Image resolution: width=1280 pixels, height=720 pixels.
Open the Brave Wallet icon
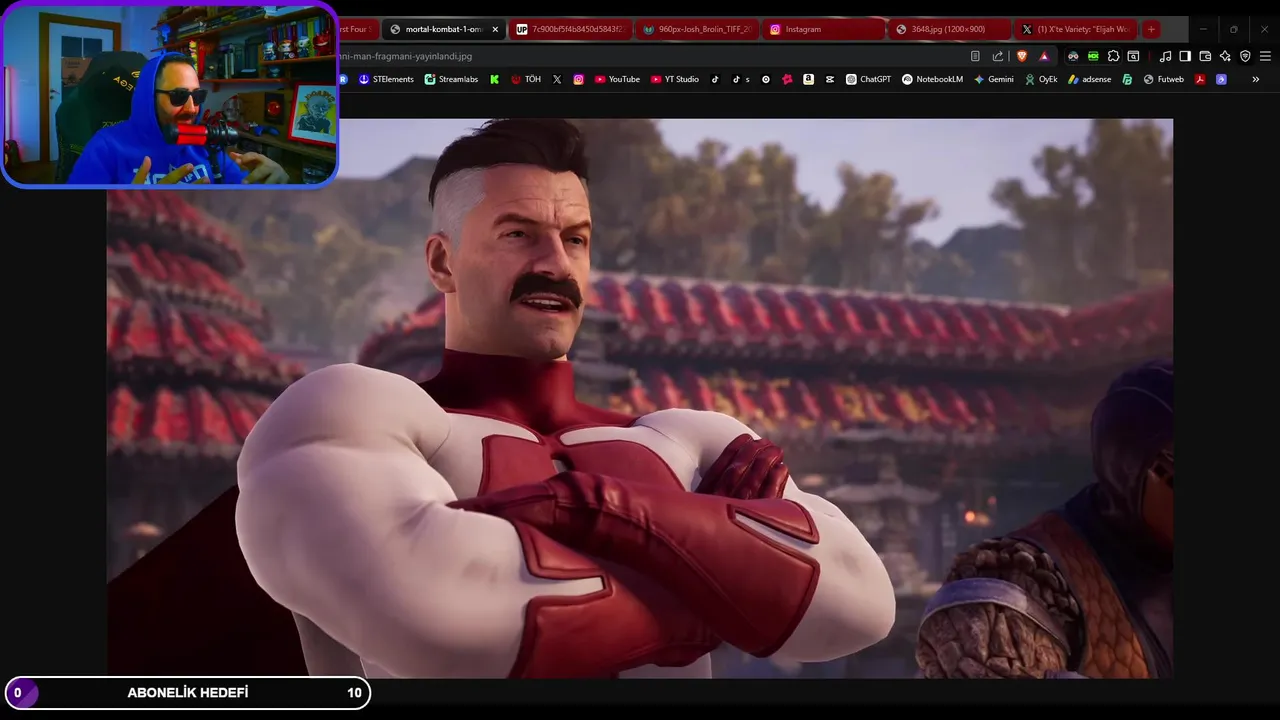(1205, 56)
